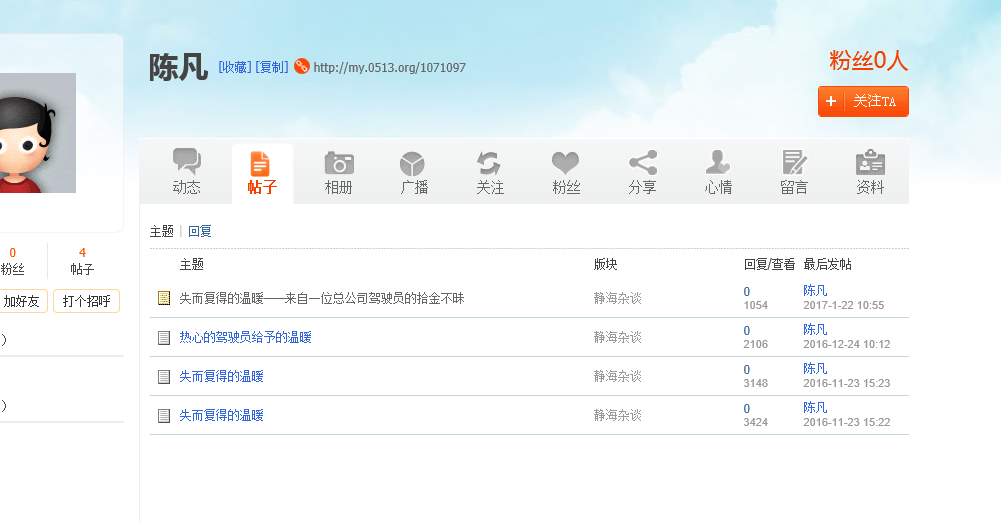
Task: Click the 打个招呼 greet button
Action: click(x=86, y=301)
